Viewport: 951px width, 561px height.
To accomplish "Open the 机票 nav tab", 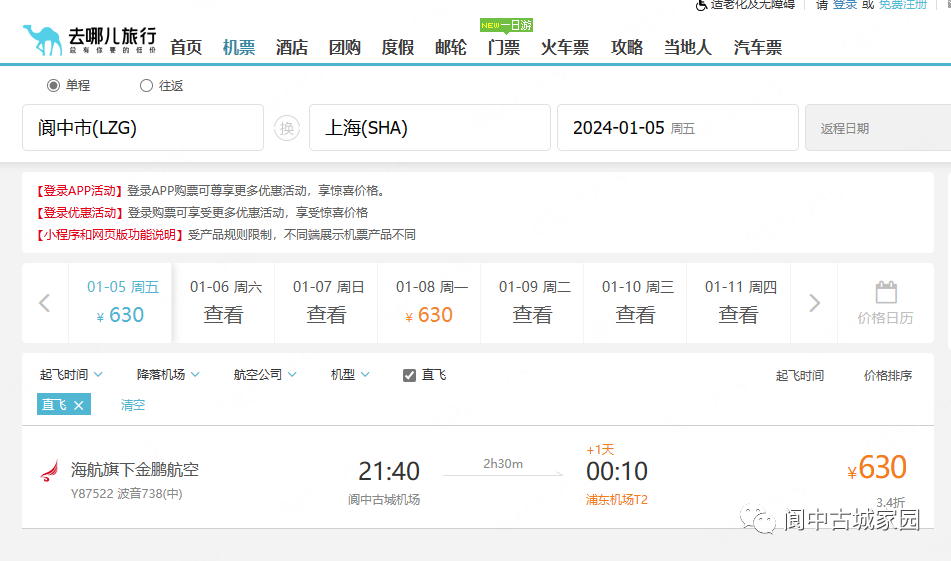I will (x=238, y=47).
